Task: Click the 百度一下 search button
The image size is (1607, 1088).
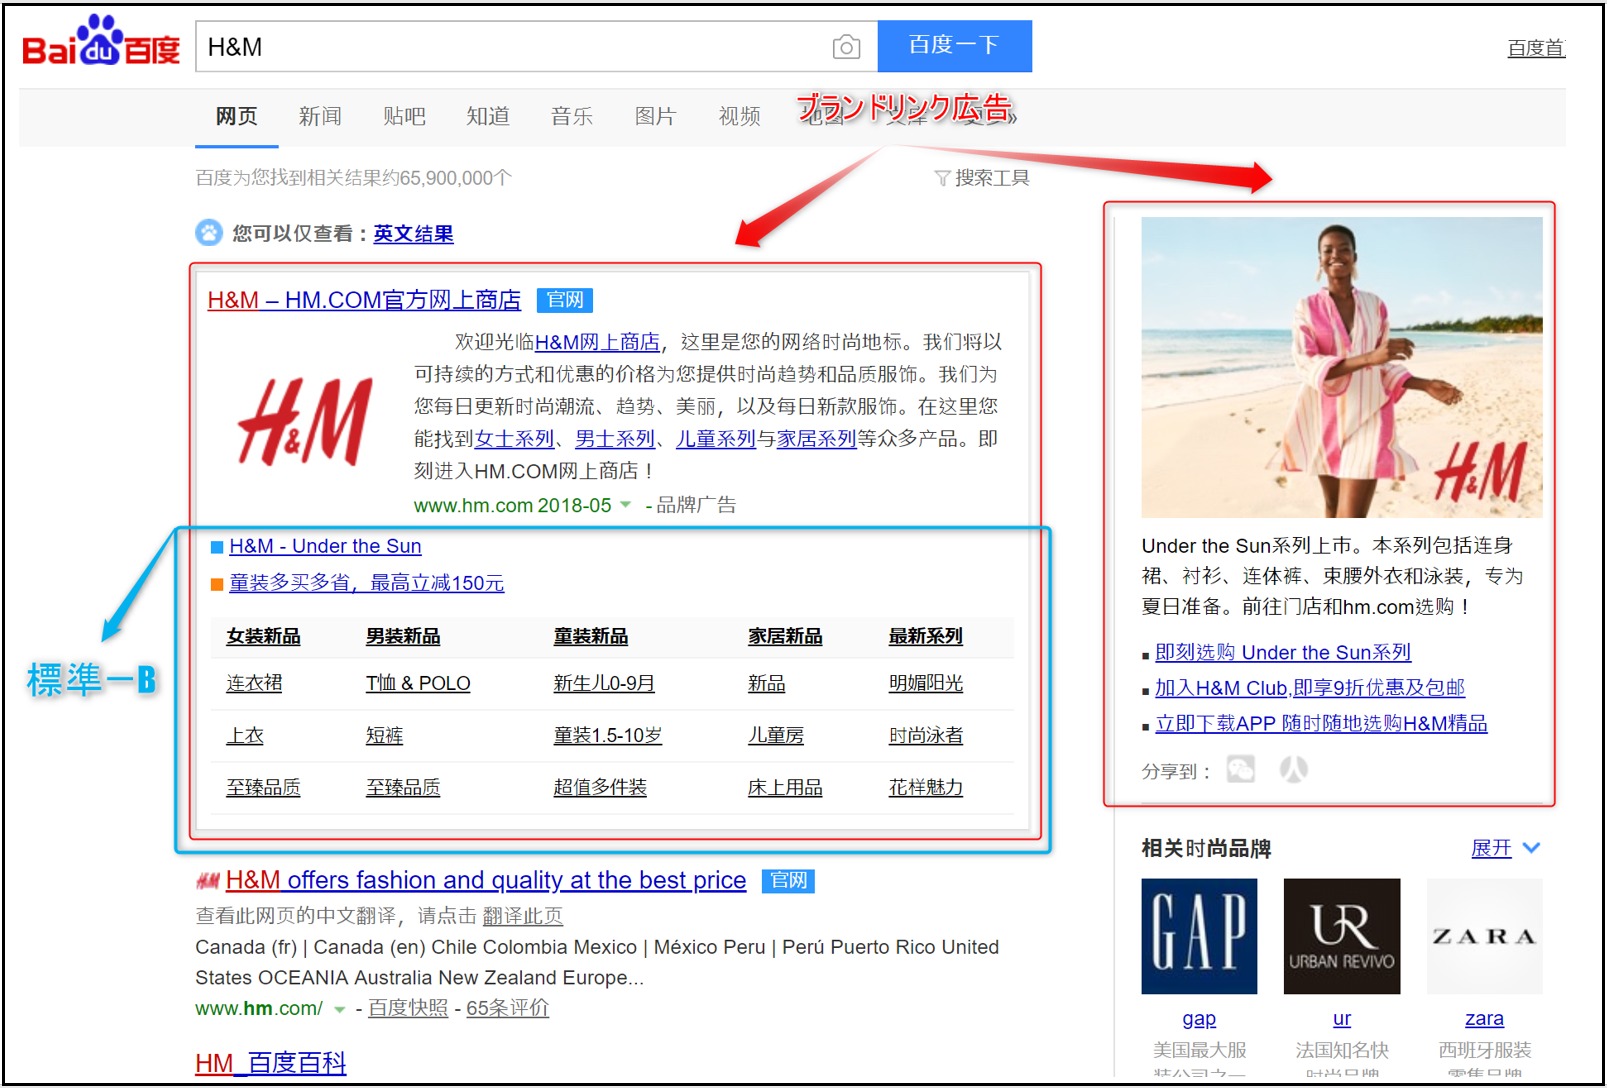Action: click(954, 46)
